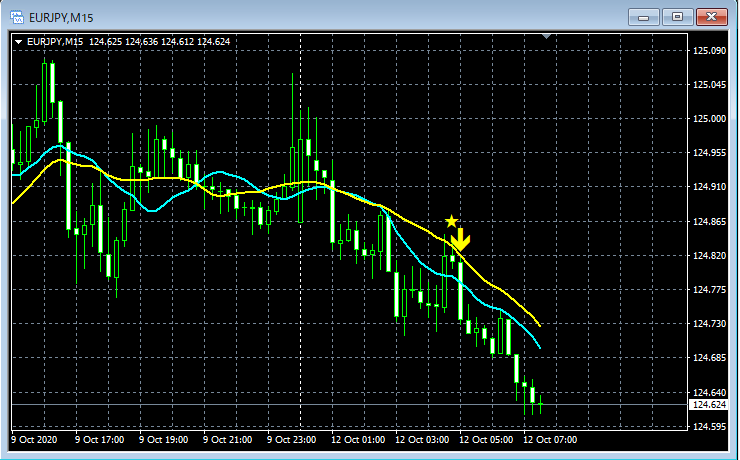Image resolution: width=740 pixels, height=460 pixels.
Task: Click the 124.595 price scale label
Action: tap(709, 427)
